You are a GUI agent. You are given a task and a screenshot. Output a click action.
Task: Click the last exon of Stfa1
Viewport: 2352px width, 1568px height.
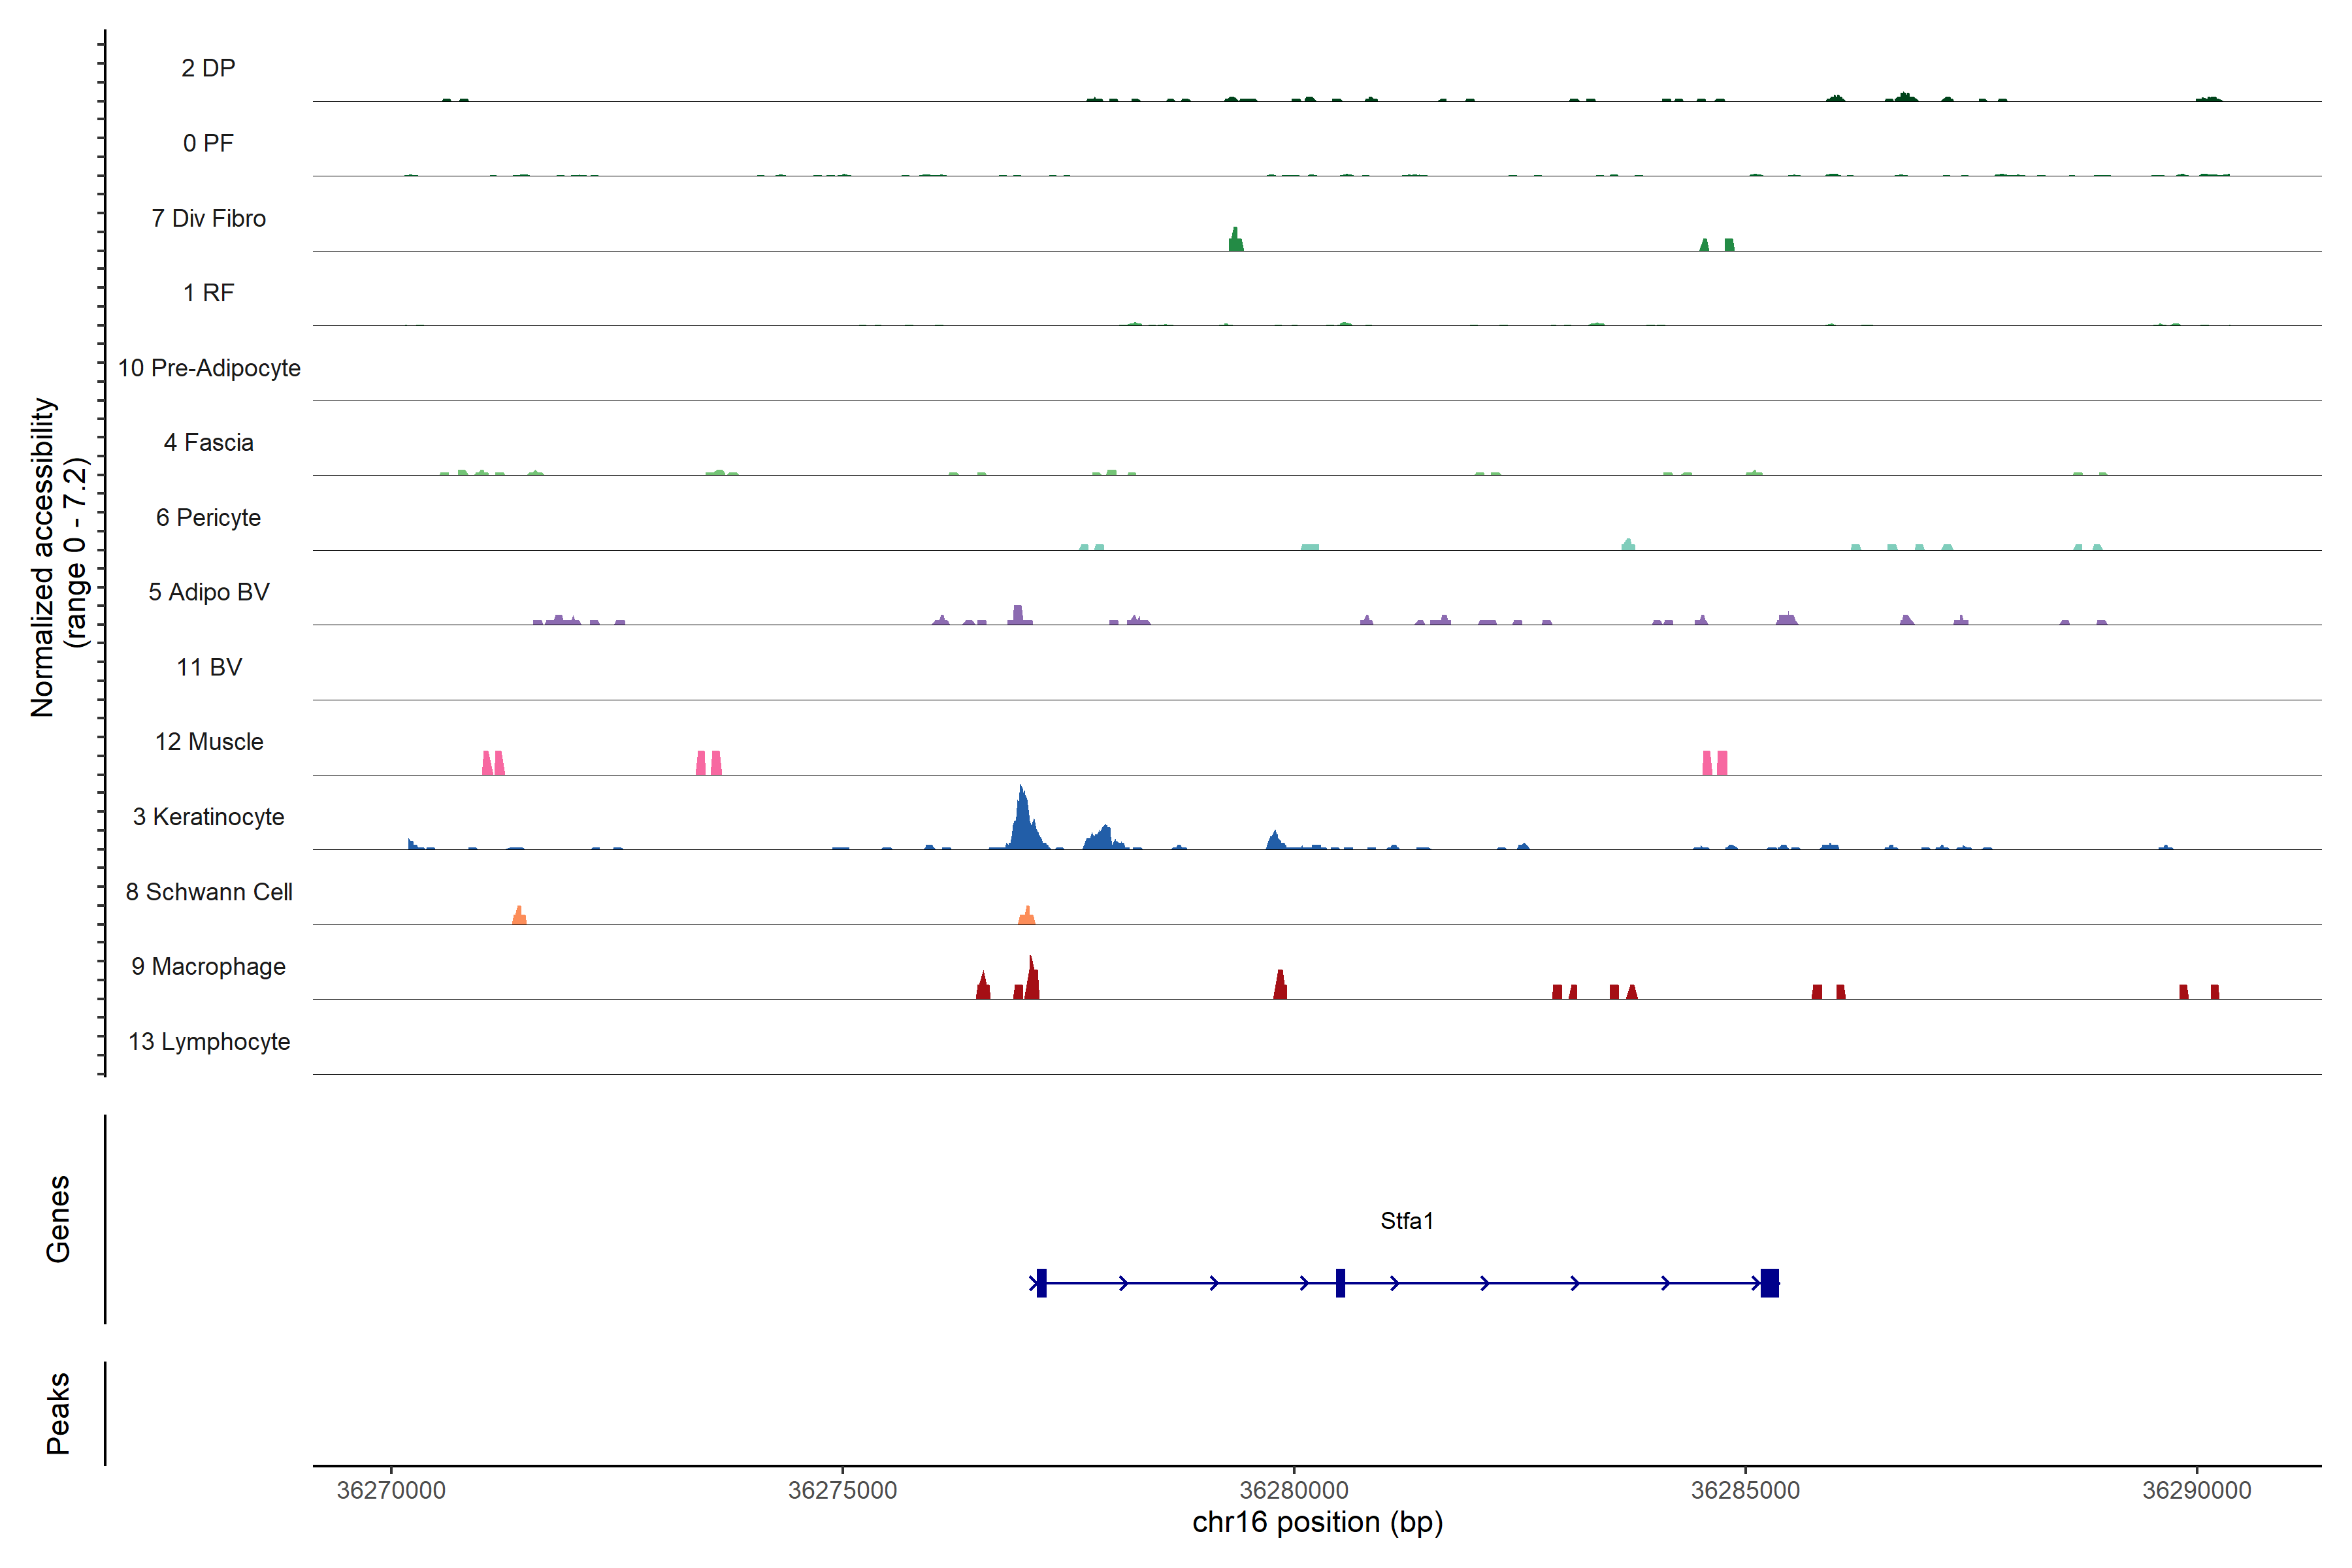coord(1769,1283)
